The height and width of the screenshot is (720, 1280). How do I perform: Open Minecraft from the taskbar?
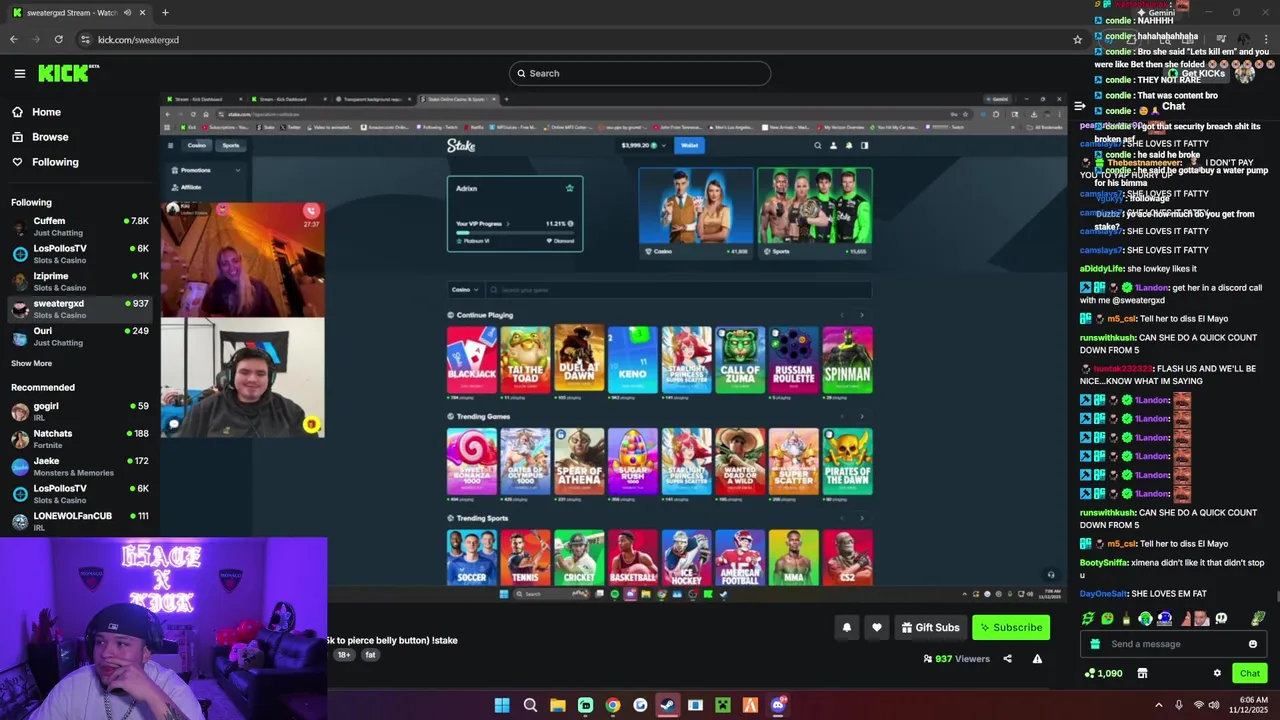[x=723, y=705]
